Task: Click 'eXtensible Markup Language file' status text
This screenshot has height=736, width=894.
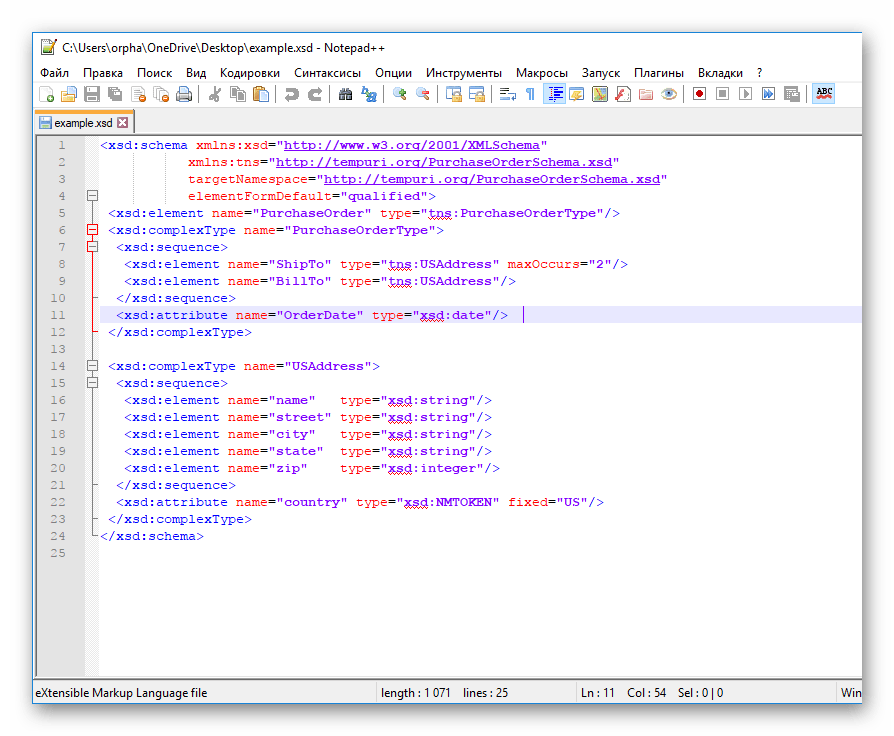Action: point(121,693)
